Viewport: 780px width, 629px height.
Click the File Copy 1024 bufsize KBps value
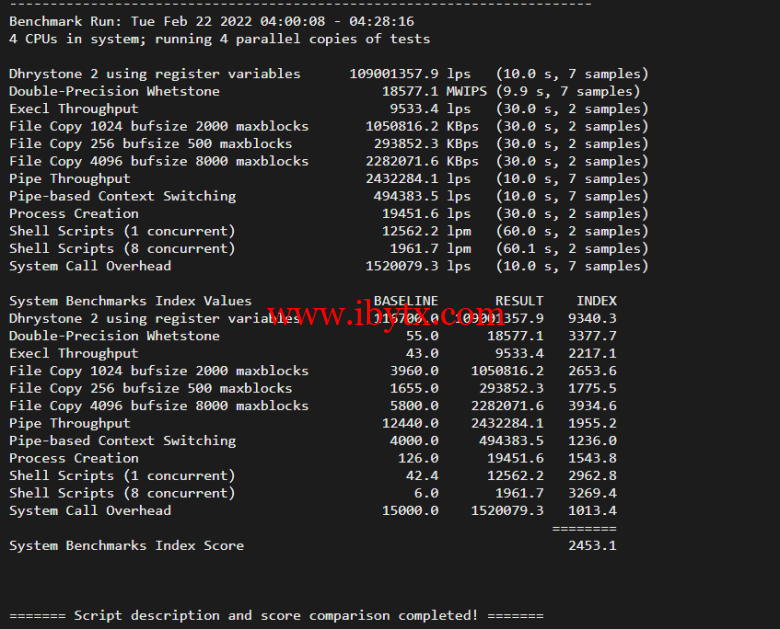point(402,126)
